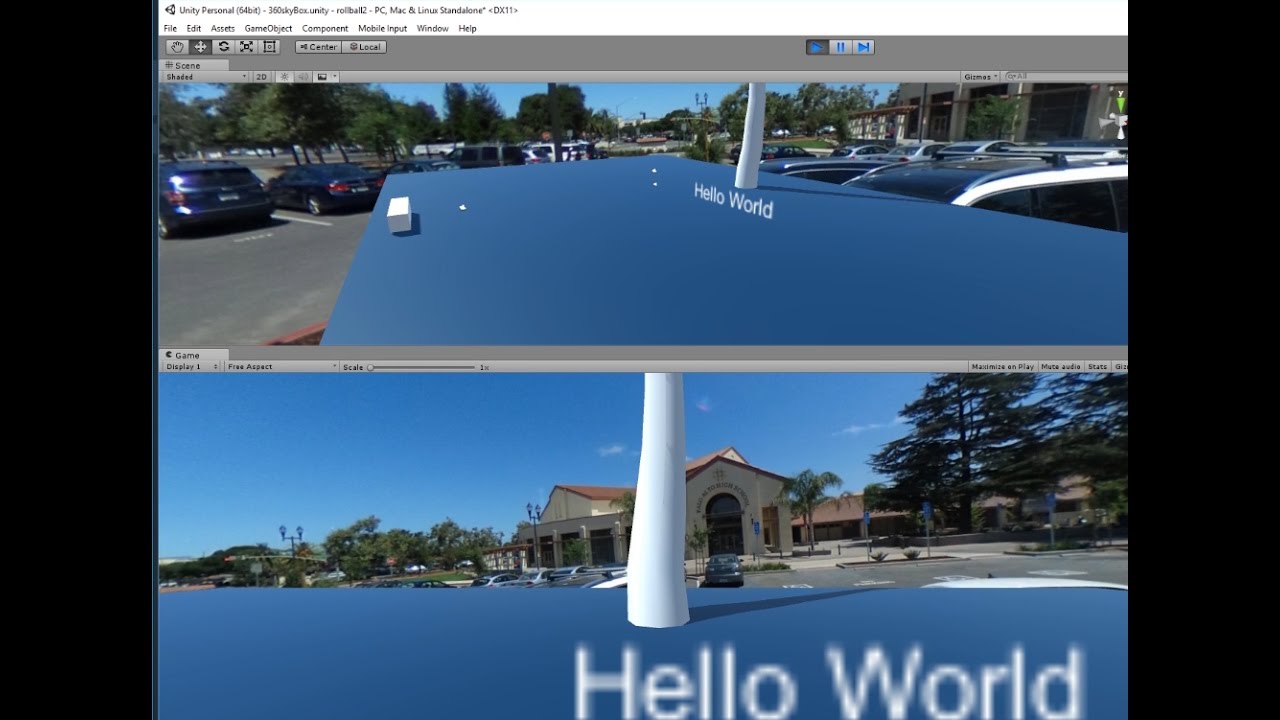Select the Scale tool
The width and height of the screenshot is (1280, 720).
246,47
